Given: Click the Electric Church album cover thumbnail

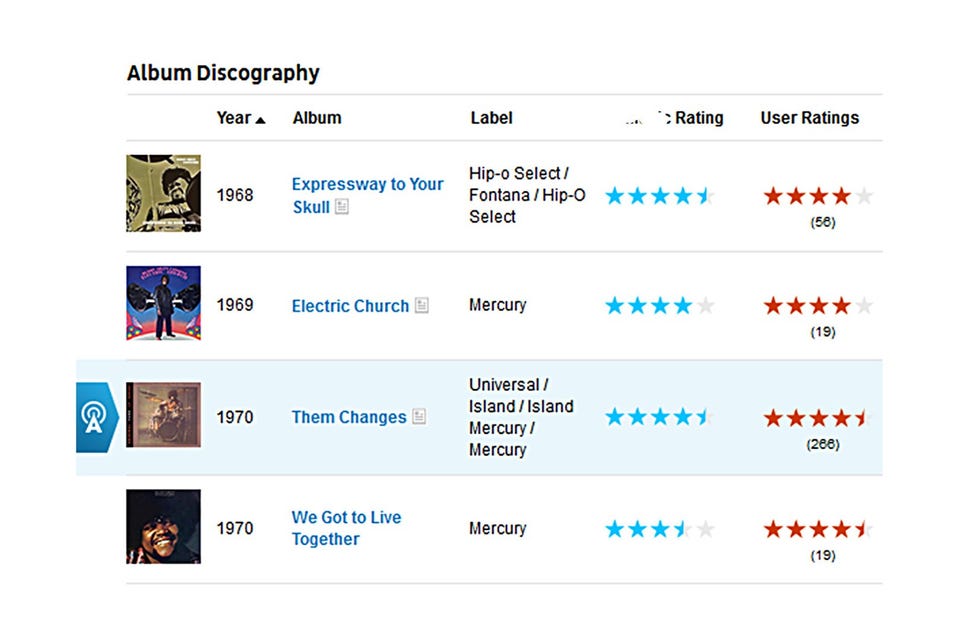Looking at the screenshot, I should (x=163, y=303).
